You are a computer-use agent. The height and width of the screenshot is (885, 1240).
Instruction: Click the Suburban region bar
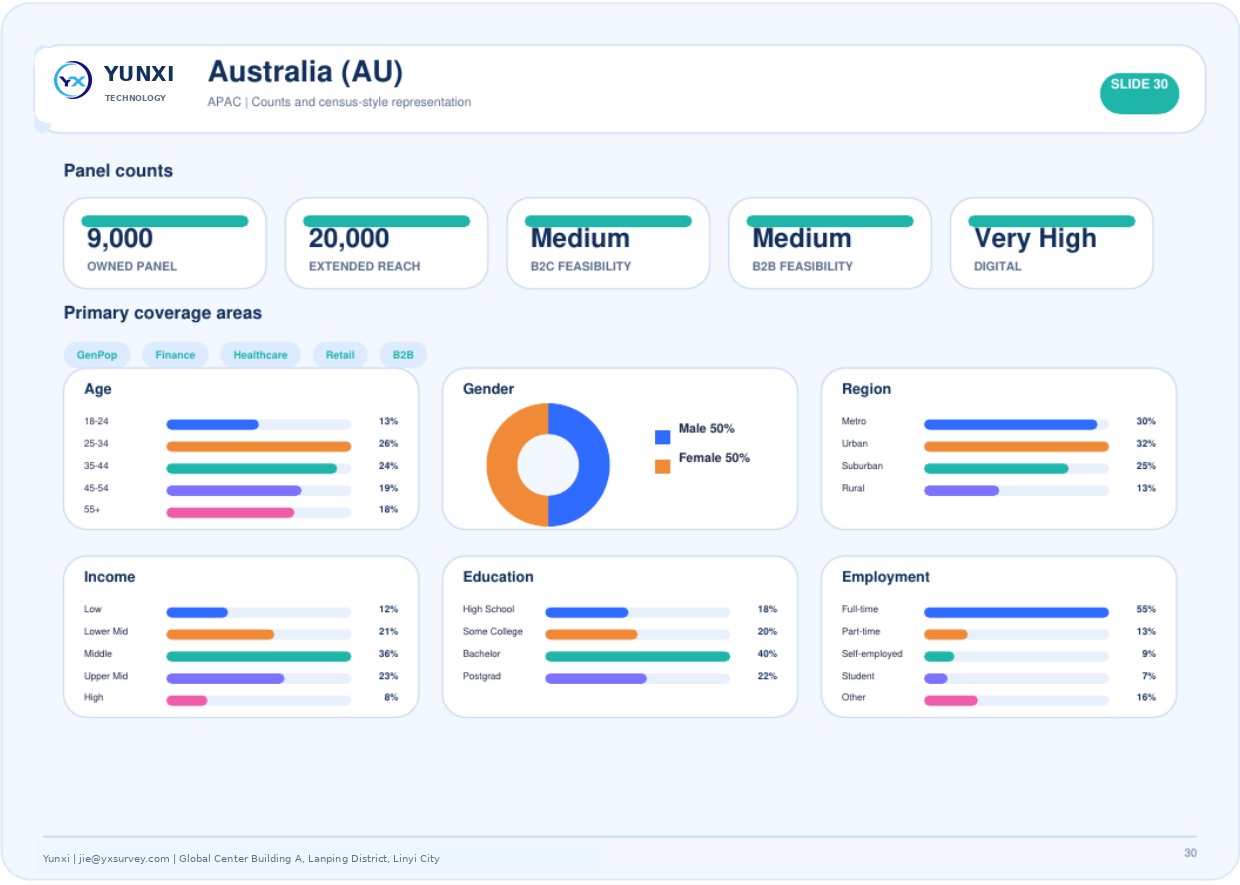(x=996, y=469)
